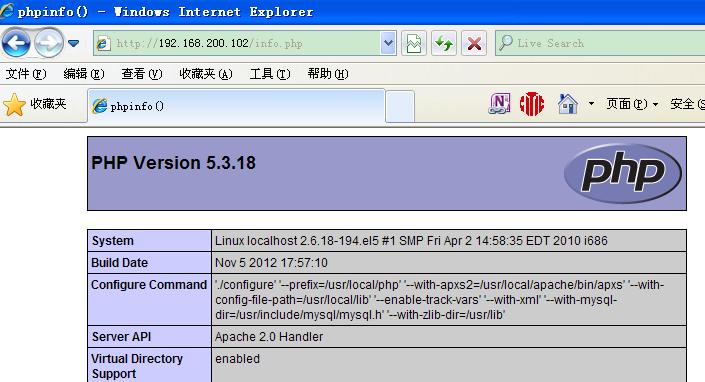Image resolution: width=705 pixels, height=382 pixels.
Task: Click the Compatibility View broken page icon
Action: click(x=414, y=43)
